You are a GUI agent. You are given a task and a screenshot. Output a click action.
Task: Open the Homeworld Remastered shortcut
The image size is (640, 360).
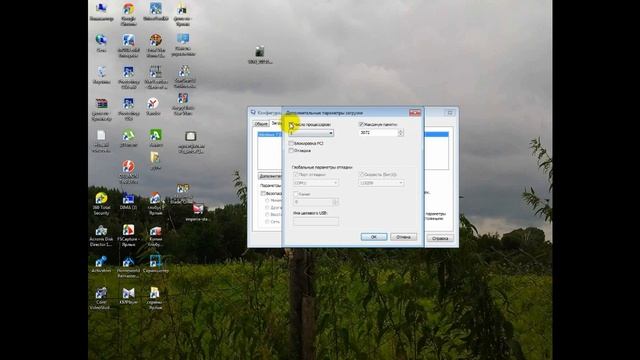pos(128,267)
